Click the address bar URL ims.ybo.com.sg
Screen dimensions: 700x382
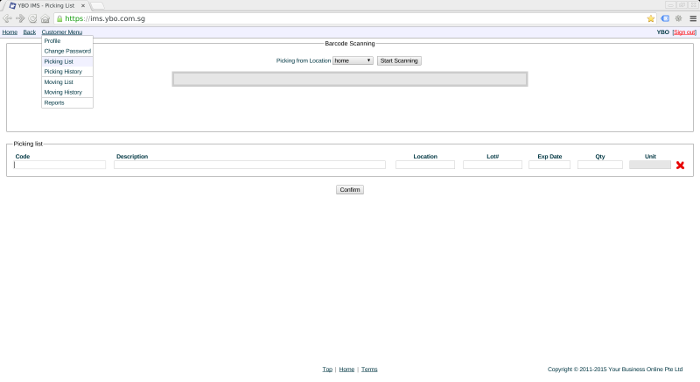105,19
